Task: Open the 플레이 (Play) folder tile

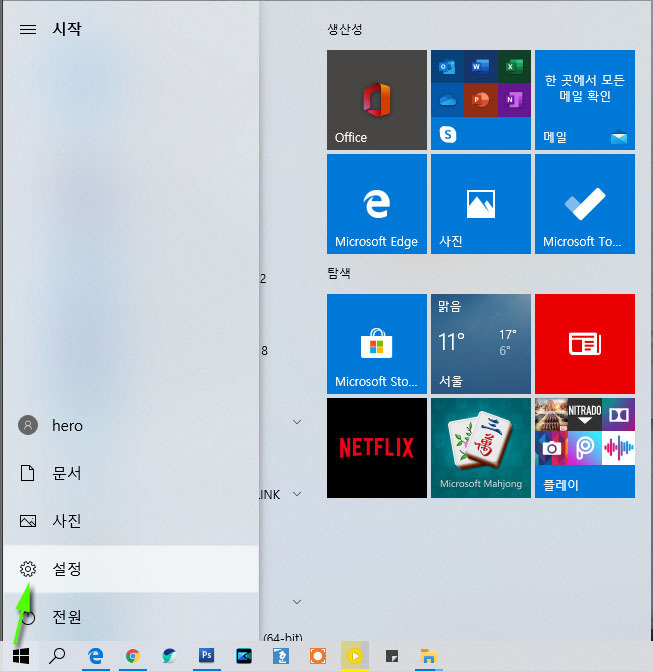Action: click(x=585, y=448)
